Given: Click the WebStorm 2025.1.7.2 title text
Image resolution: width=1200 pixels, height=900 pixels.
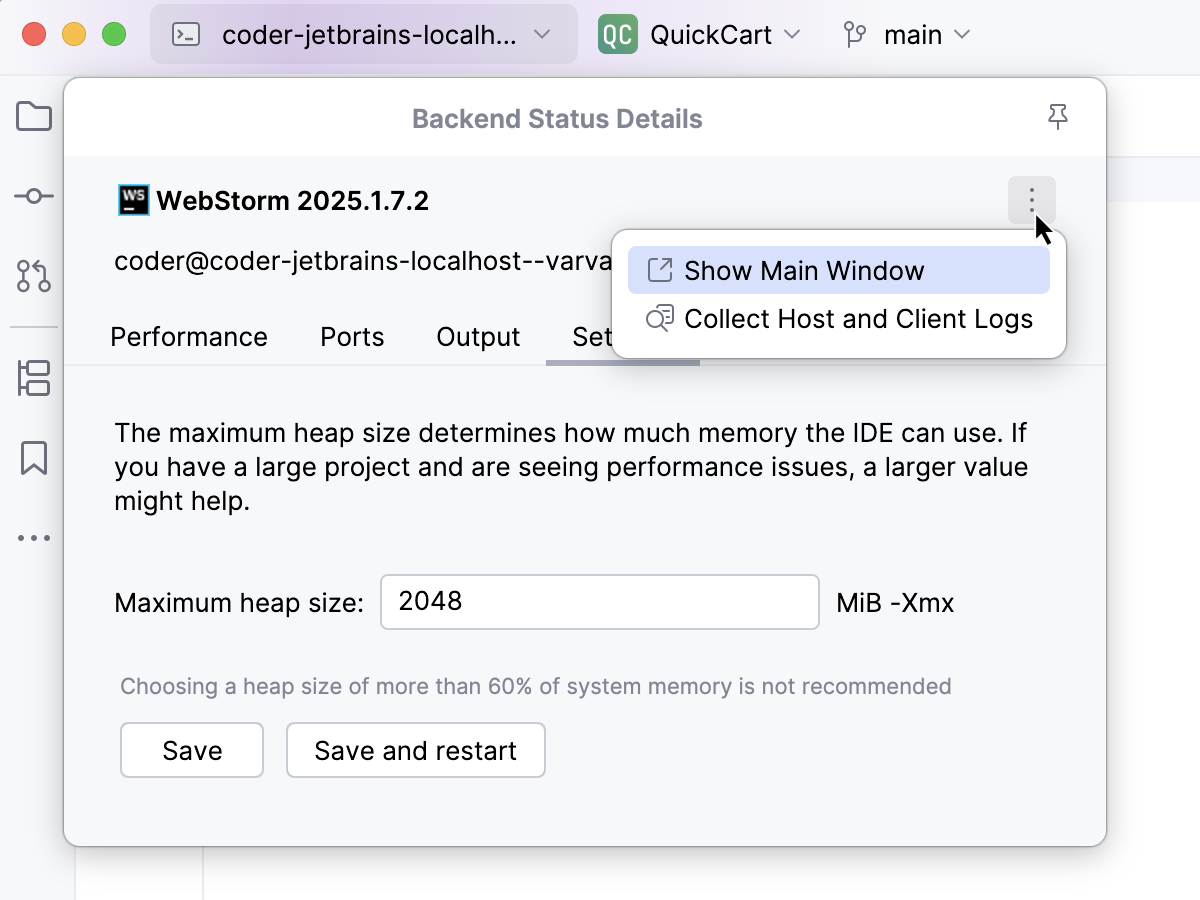Looking at the screenshot, I should tap(292, 201).
